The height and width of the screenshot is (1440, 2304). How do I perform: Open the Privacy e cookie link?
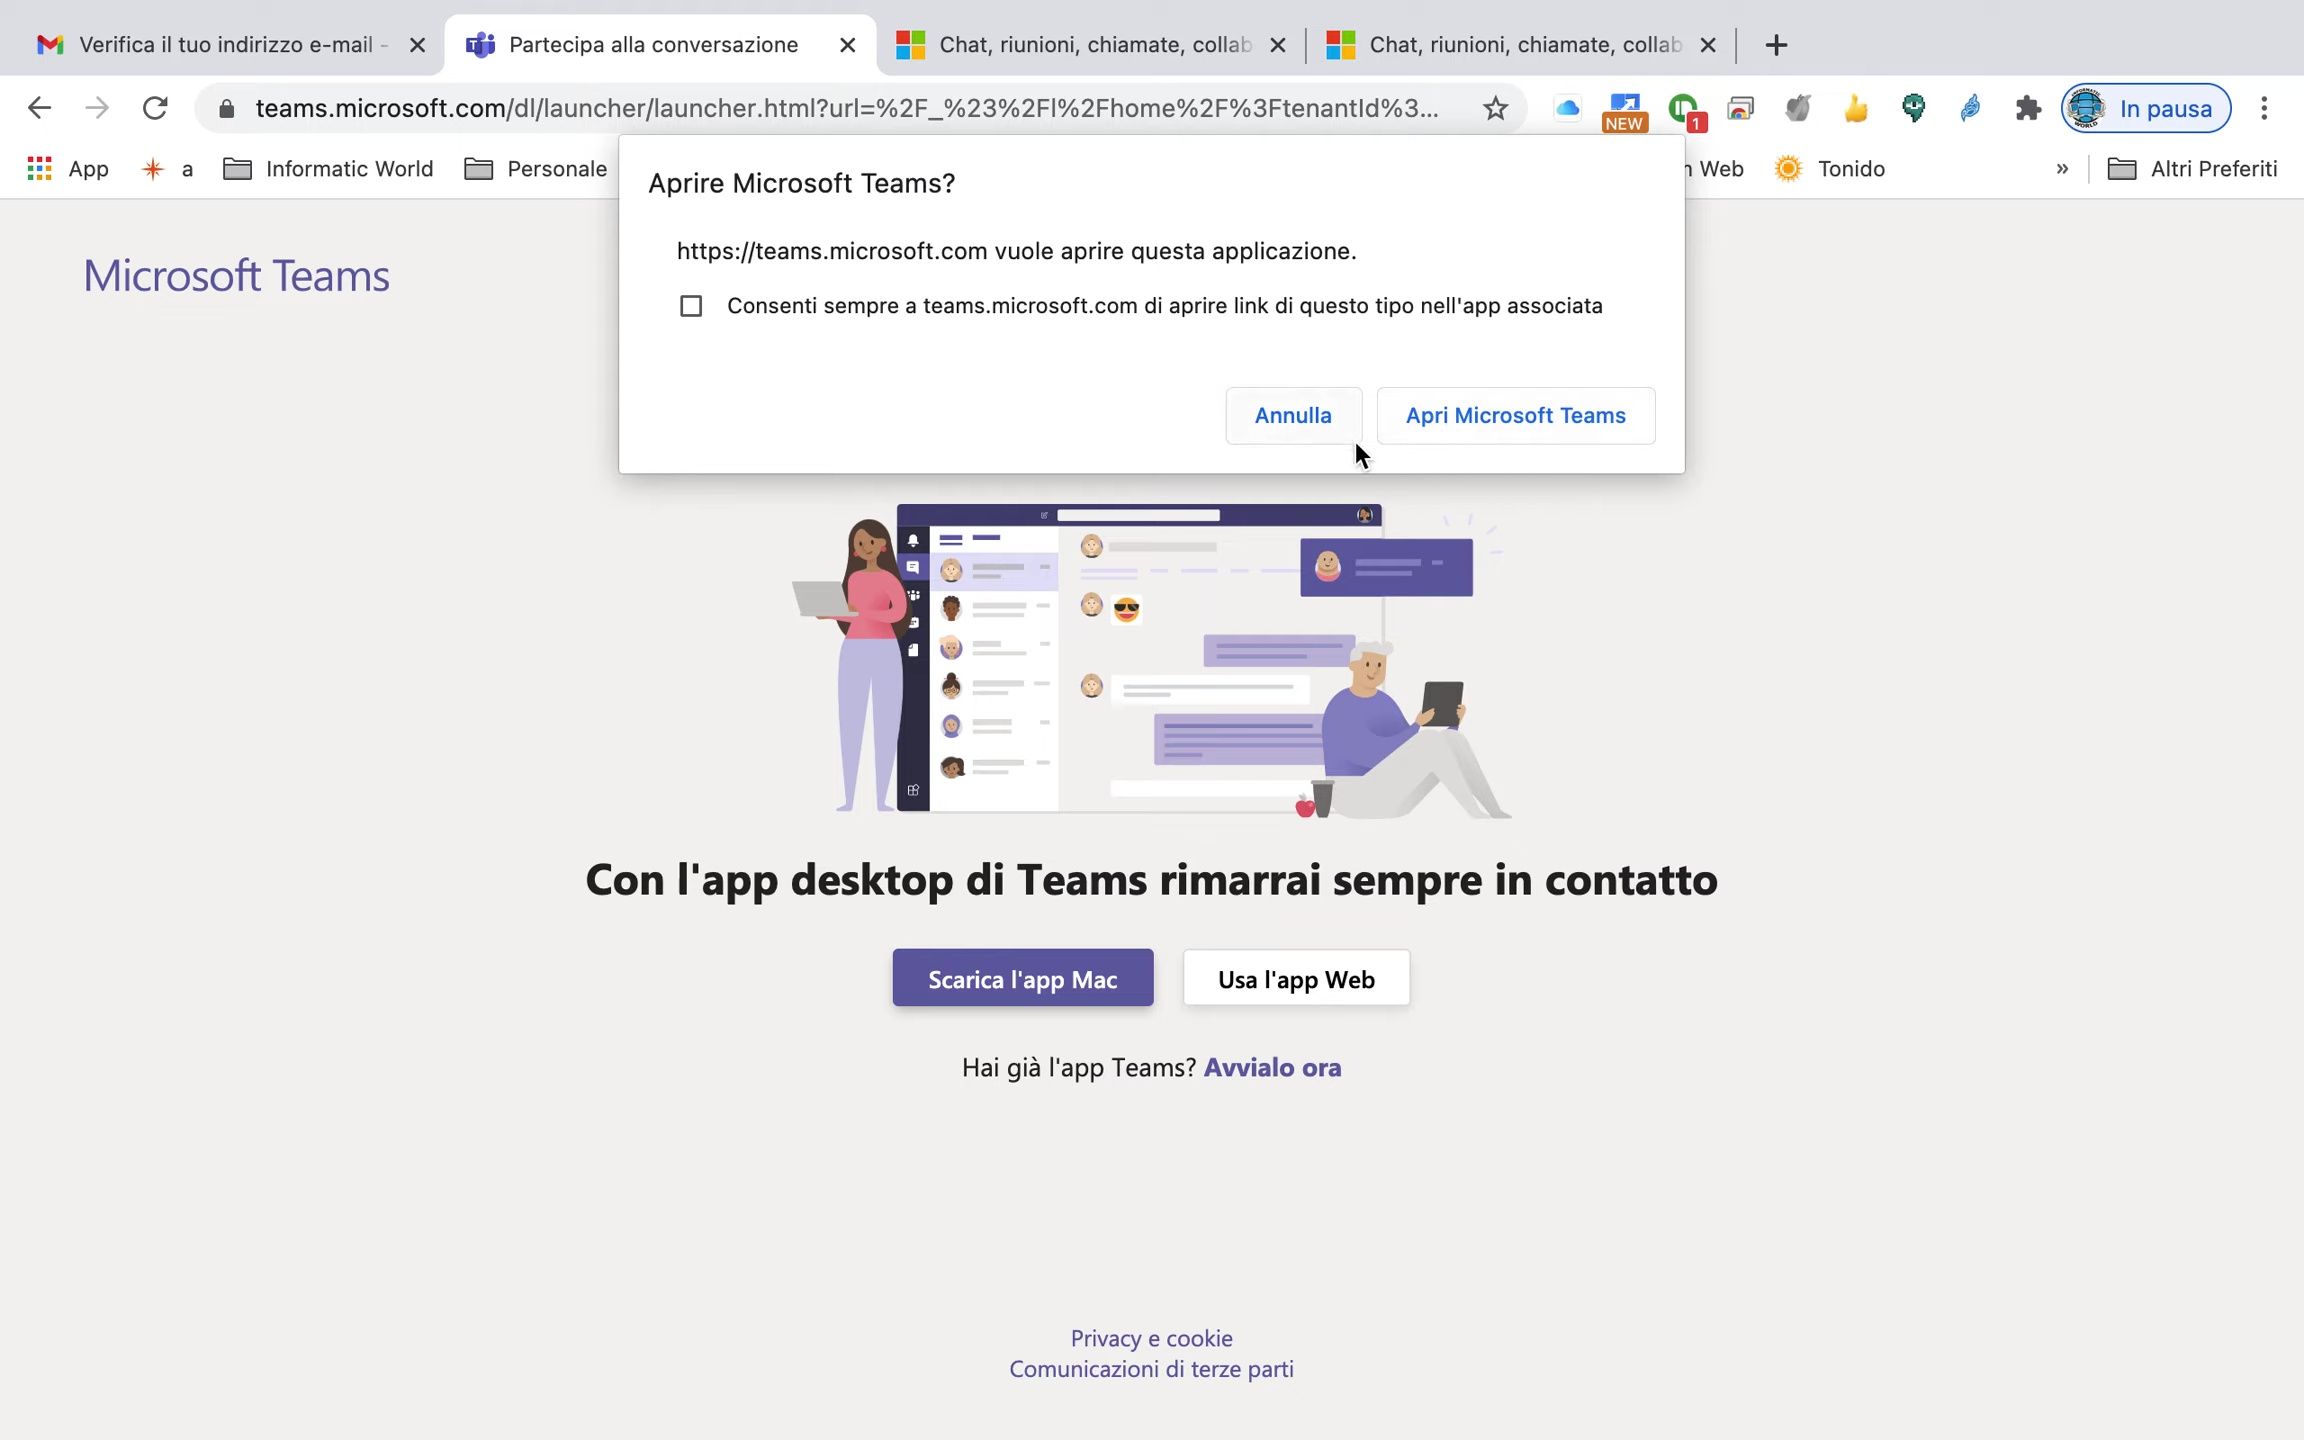[1151, 1338]
